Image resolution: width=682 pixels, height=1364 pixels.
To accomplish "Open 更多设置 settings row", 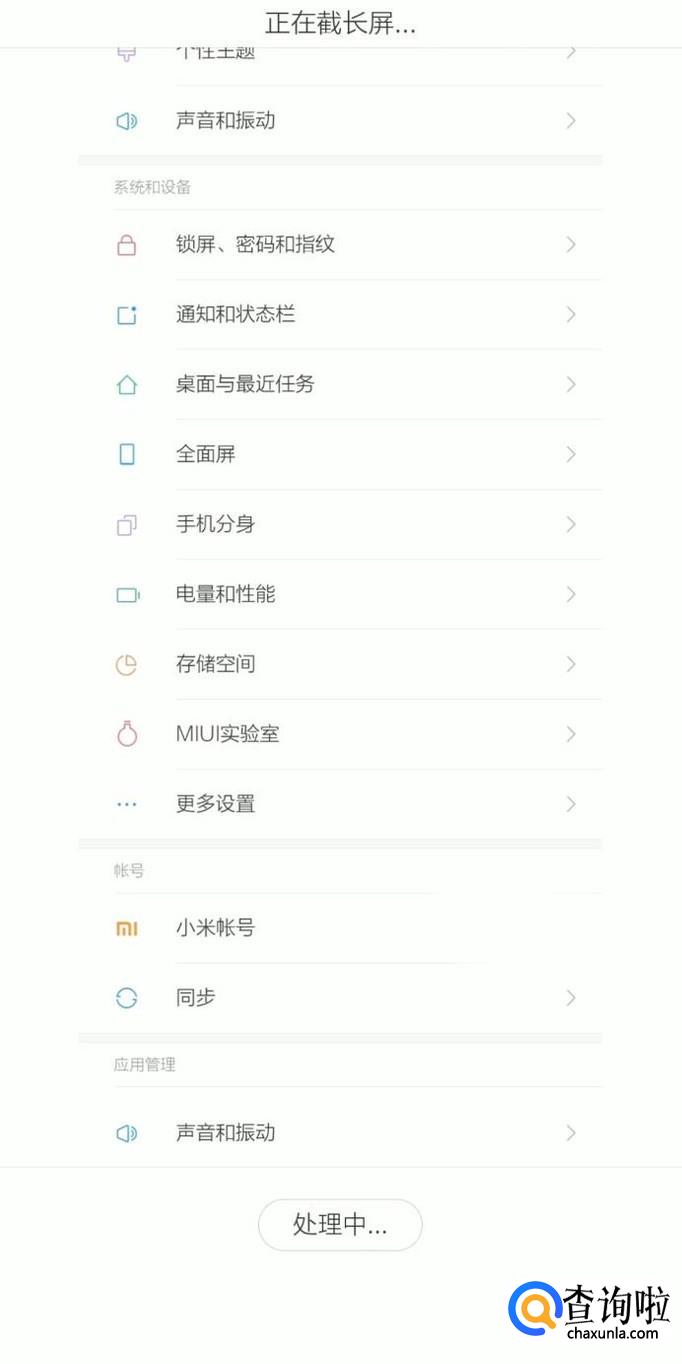I will pyautogui.click(x=215, y=804).
